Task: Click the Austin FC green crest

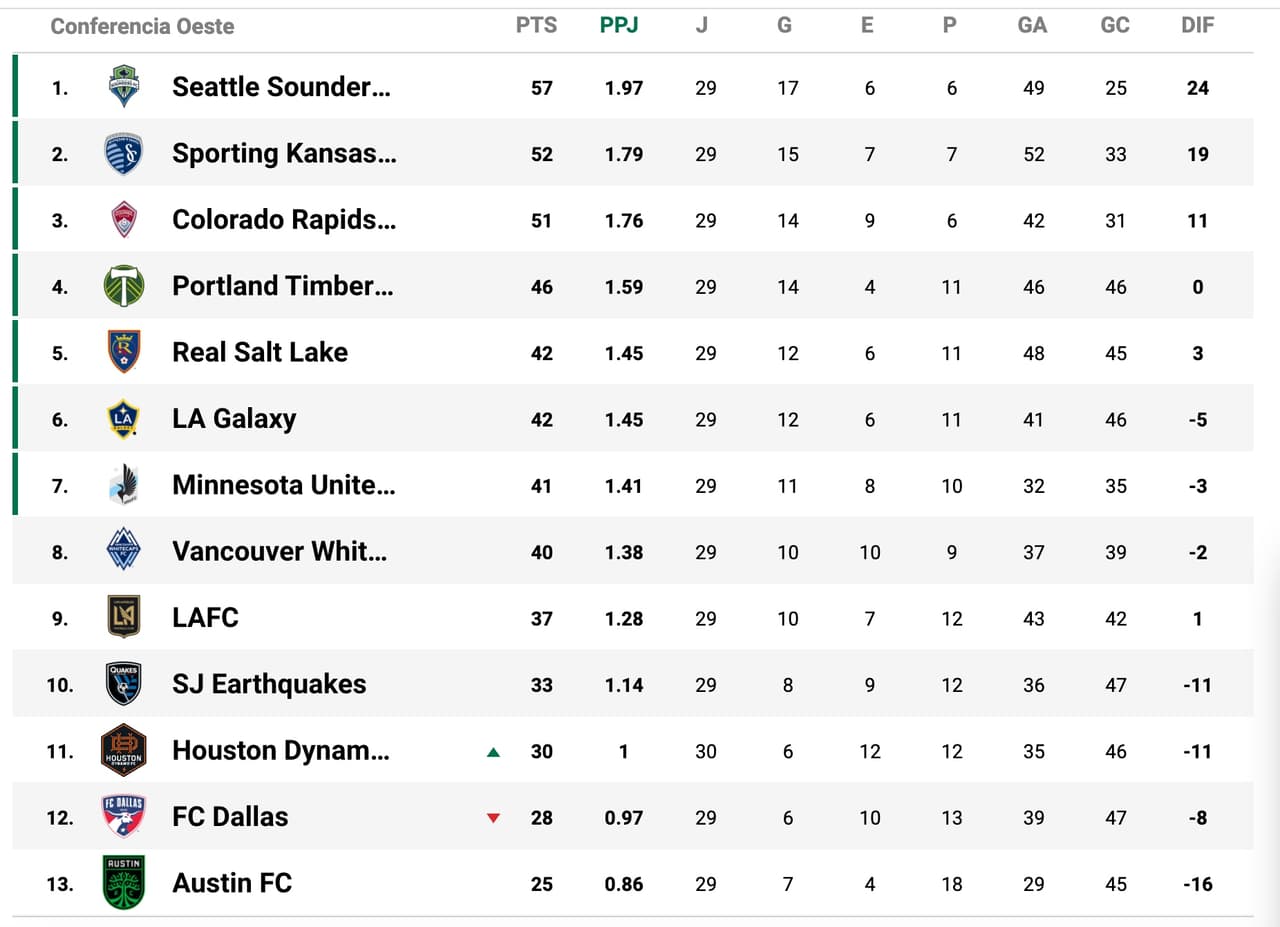Action: pos(124,883)
